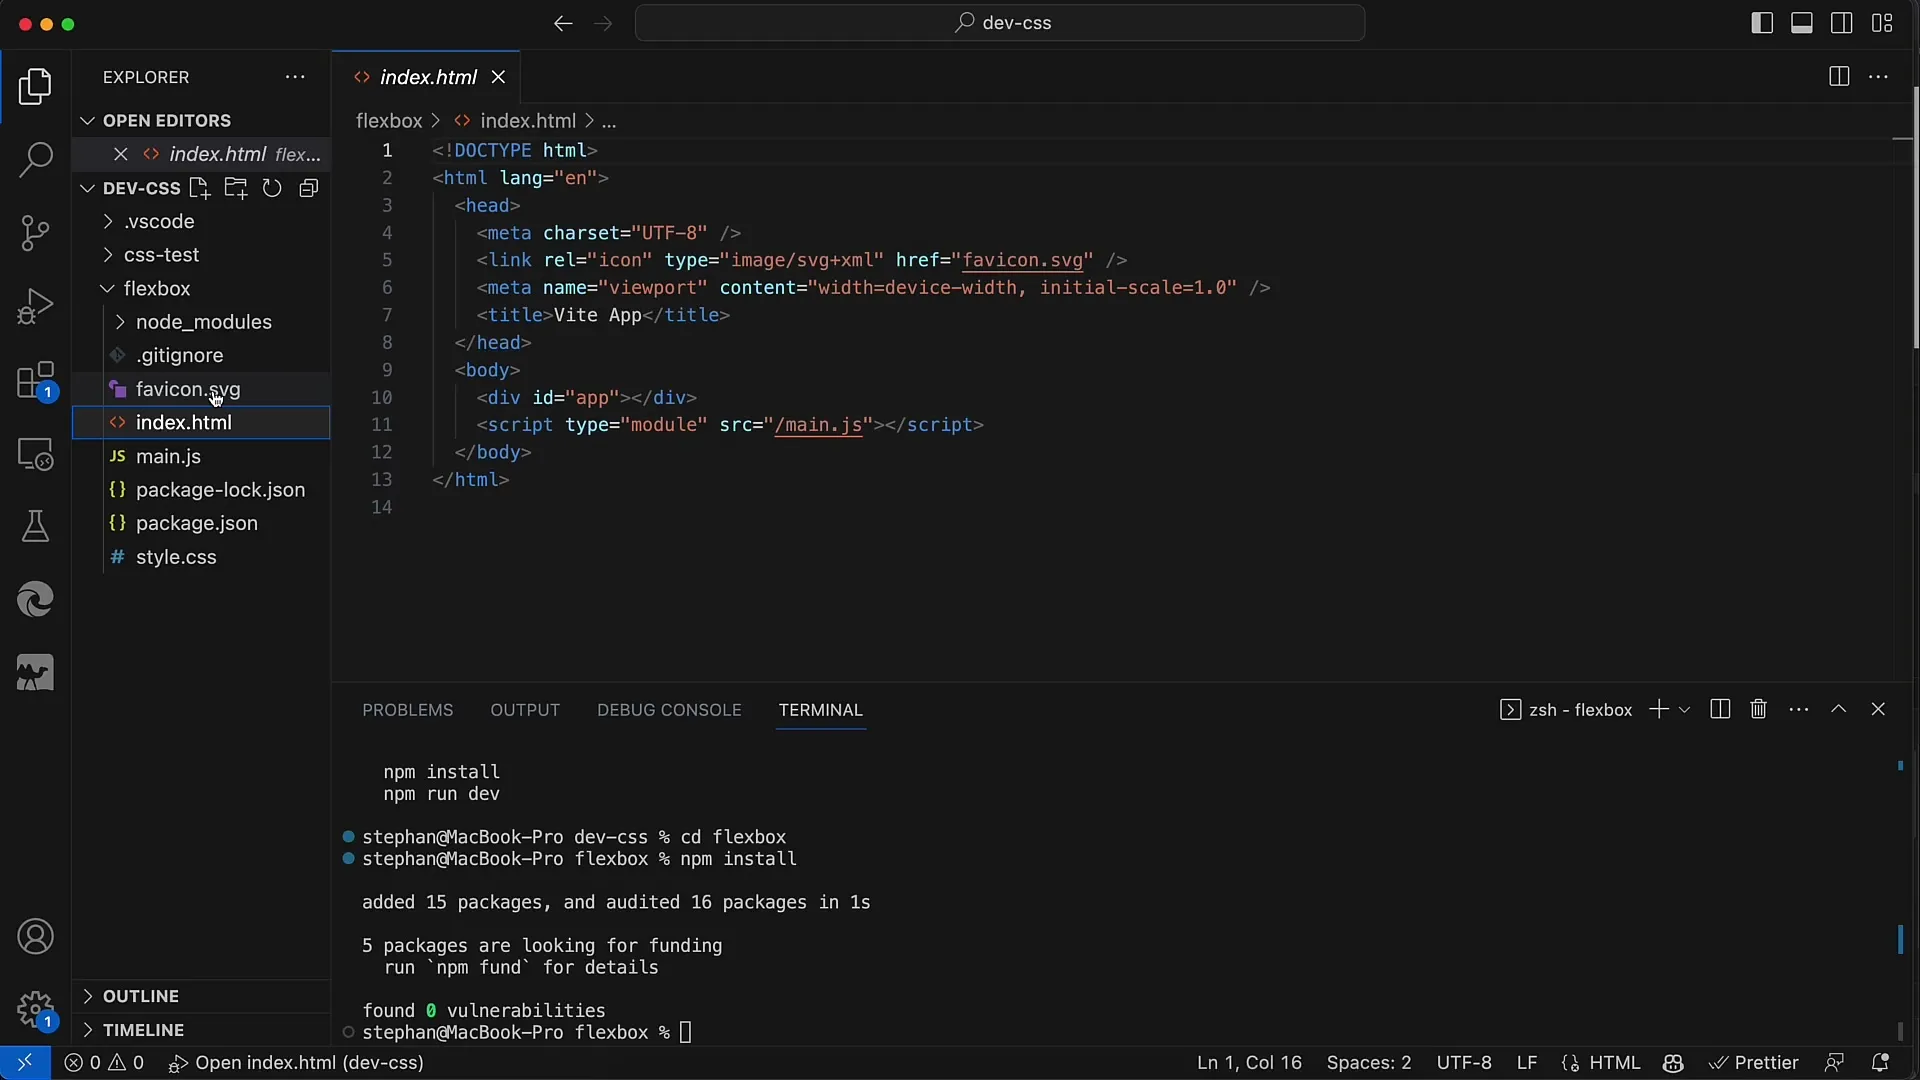The width and height of the screenshot is (1920, 1080).
Task: Close index.html in Open Editors list
Action: pos(121,154)
